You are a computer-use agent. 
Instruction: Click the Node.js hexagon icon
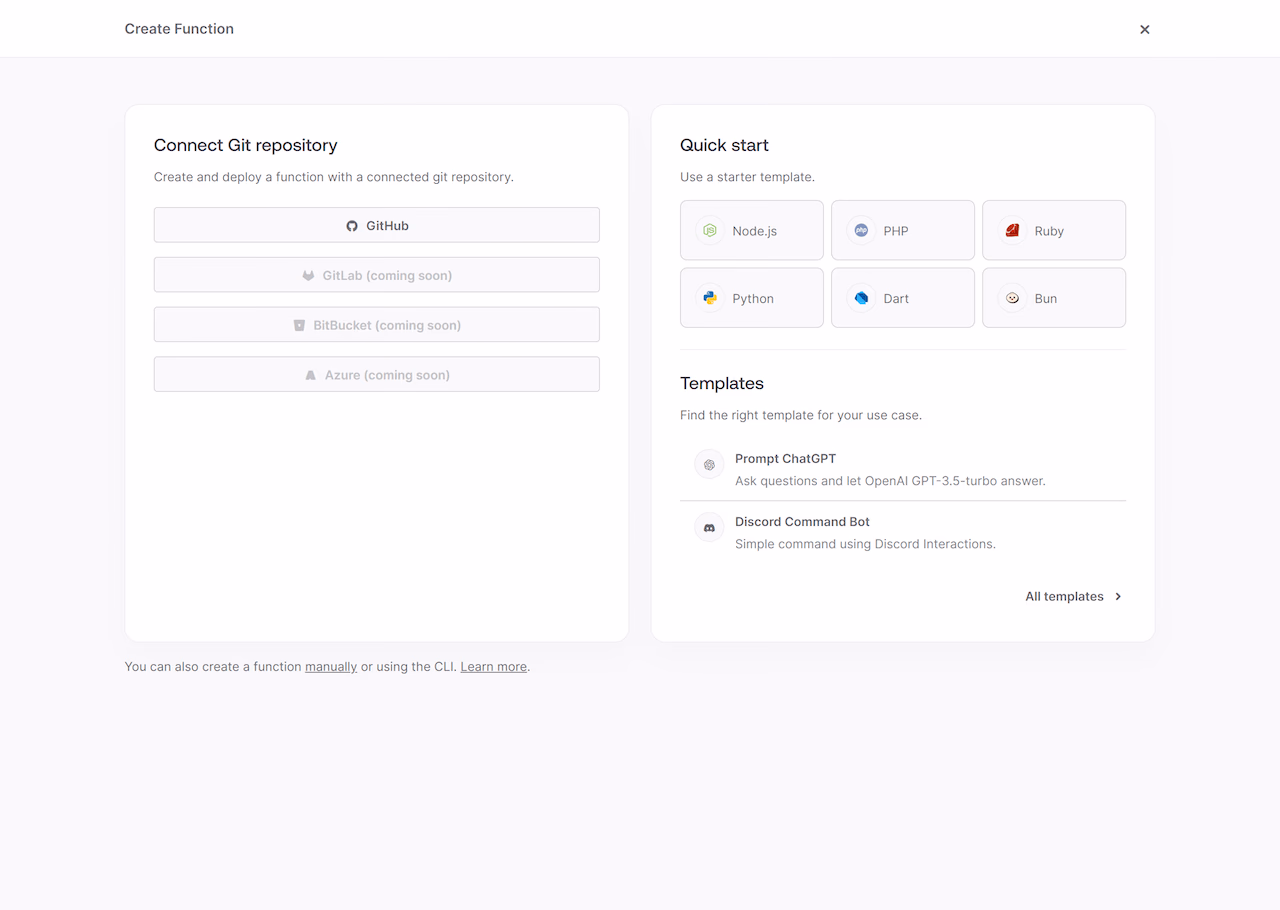[x=710, y=230]
